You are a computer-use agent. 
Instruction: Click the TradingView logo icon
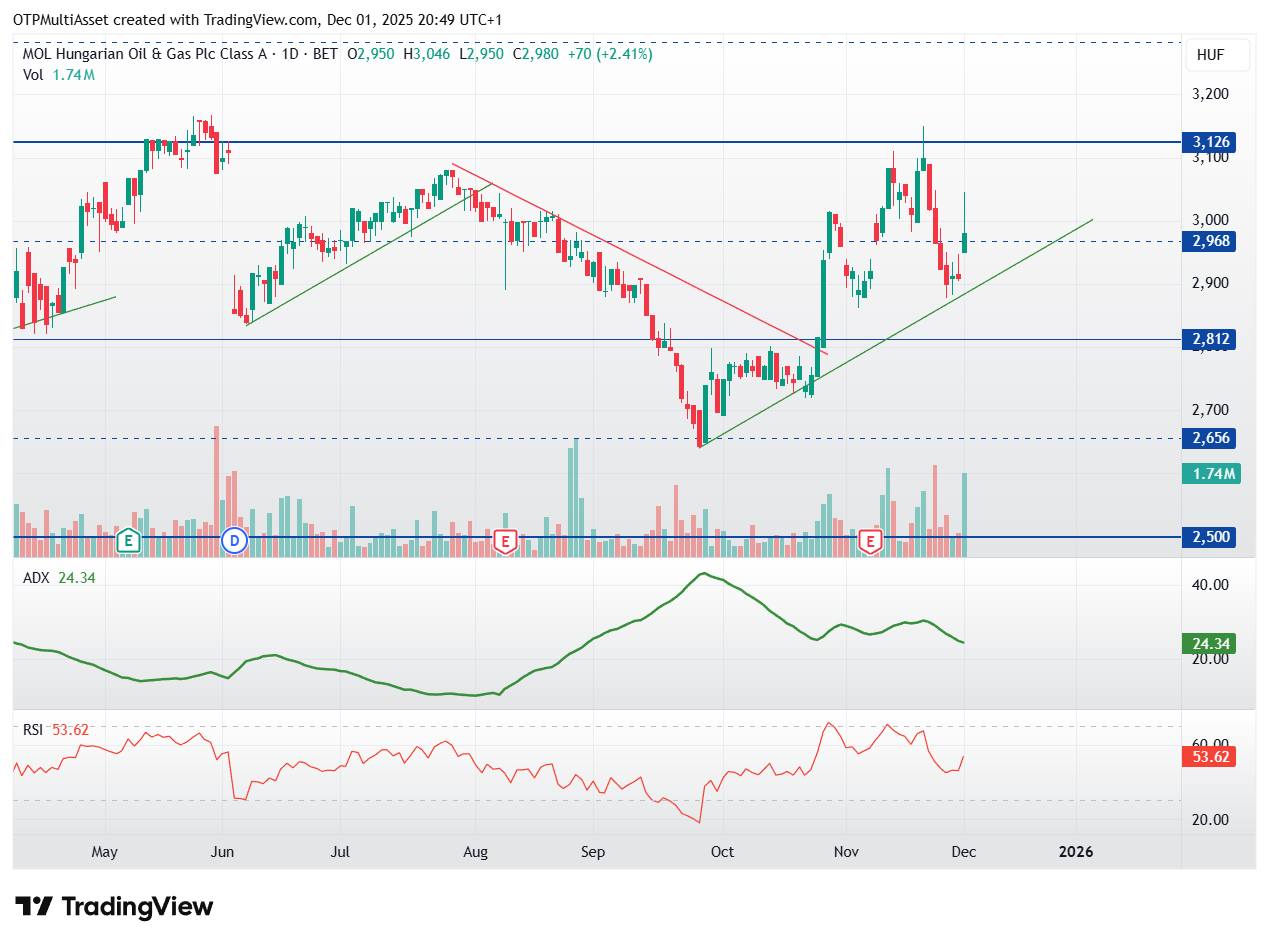click(x=36, y=907)
